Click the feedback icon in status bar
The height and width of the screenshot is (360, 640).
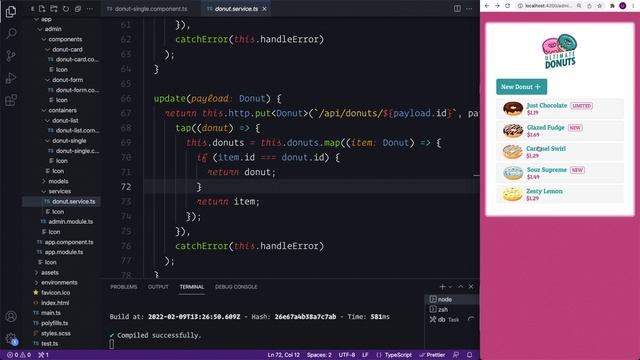[x=456, y=355]
